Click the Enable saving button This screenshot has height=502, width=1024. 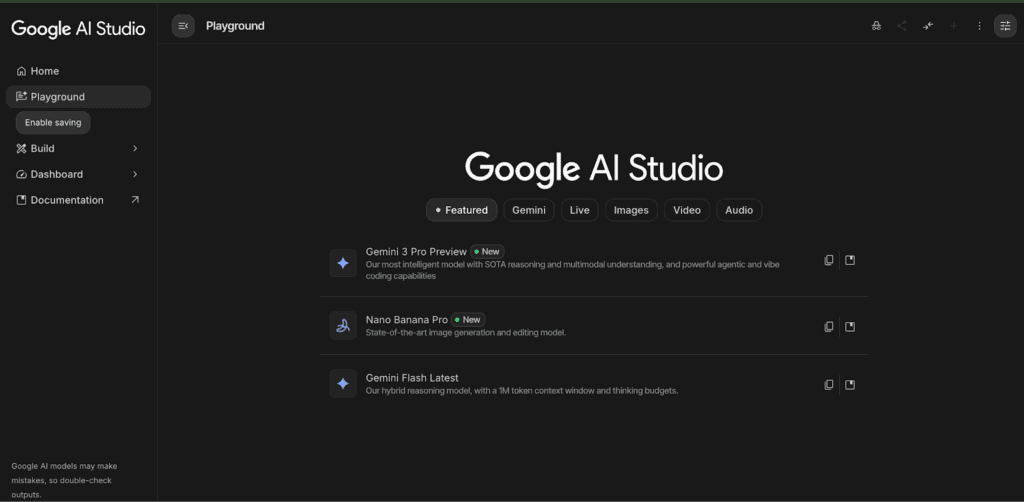tap(53, 123)
